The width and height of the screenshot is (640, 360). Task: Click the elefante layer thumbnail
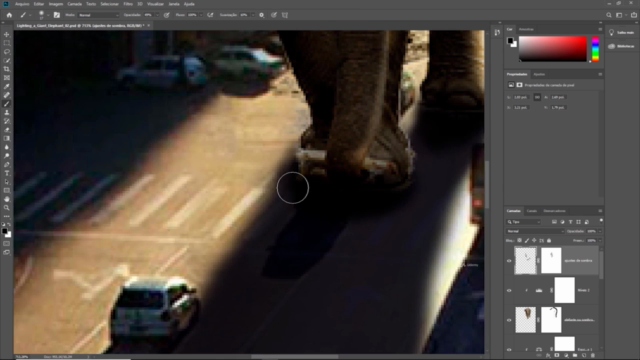pos(525,320)
